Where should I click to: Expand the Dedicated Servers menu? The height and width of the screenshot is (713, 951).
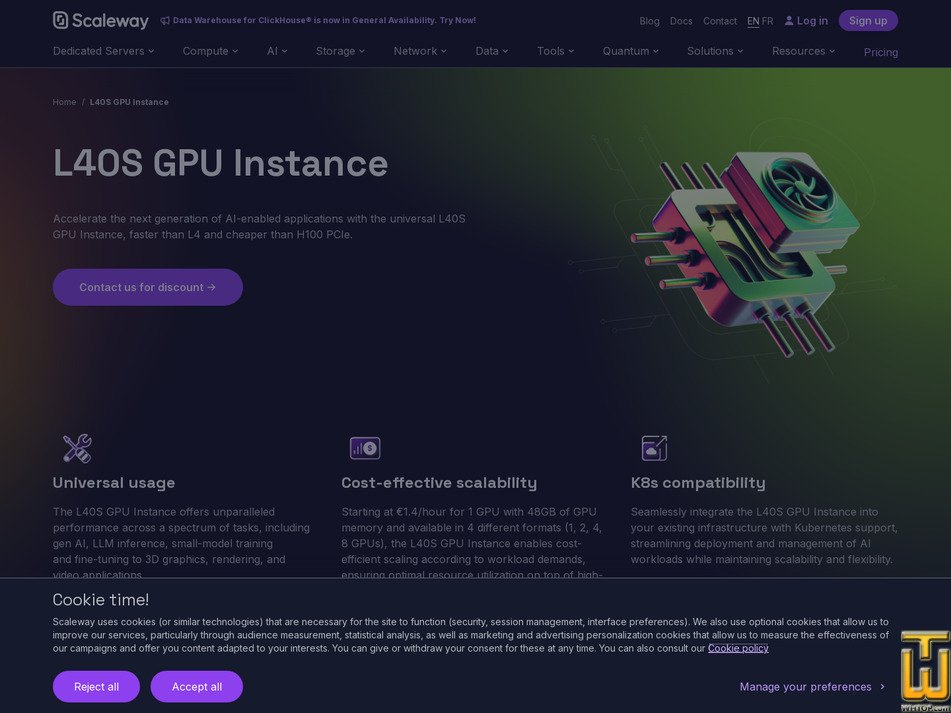point(103,51)
